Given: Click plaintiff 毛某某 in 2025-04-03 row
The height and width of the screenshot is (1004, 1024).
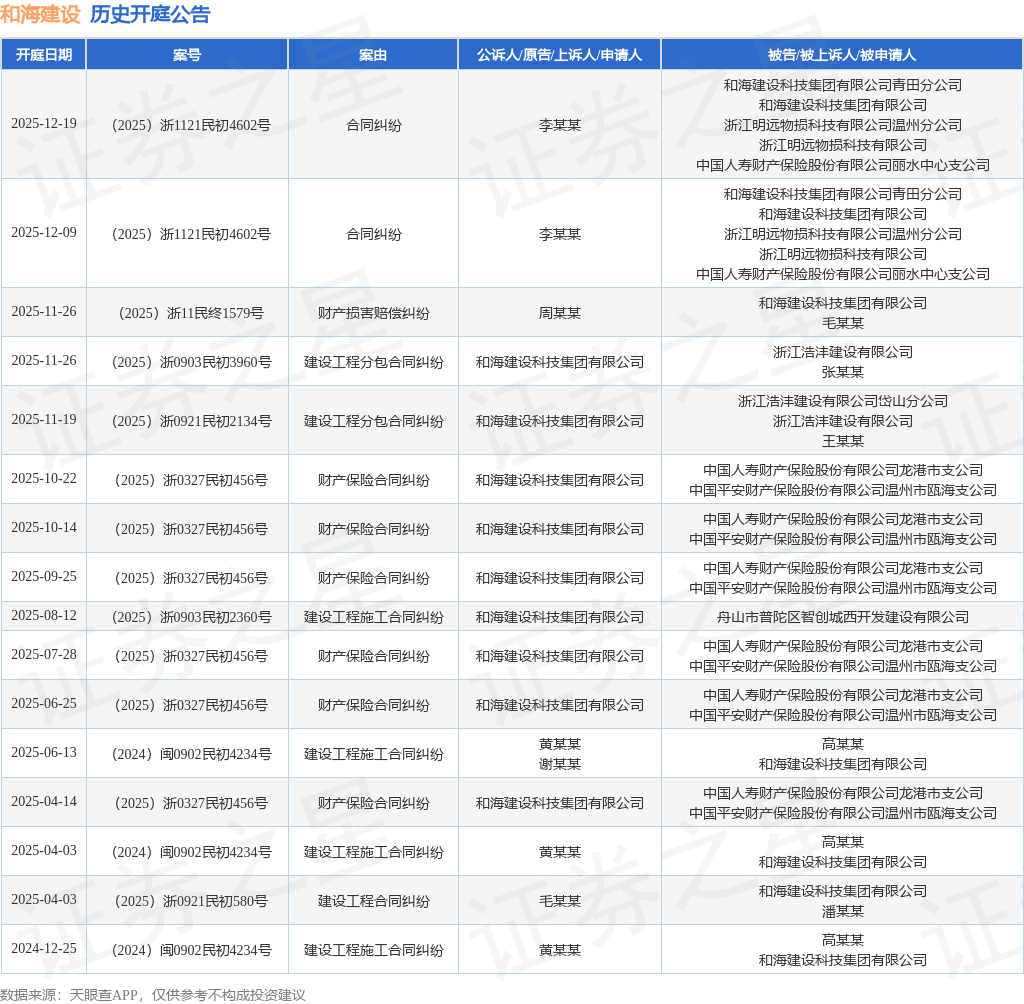Looking at the screenshot, I should [560, 901].
